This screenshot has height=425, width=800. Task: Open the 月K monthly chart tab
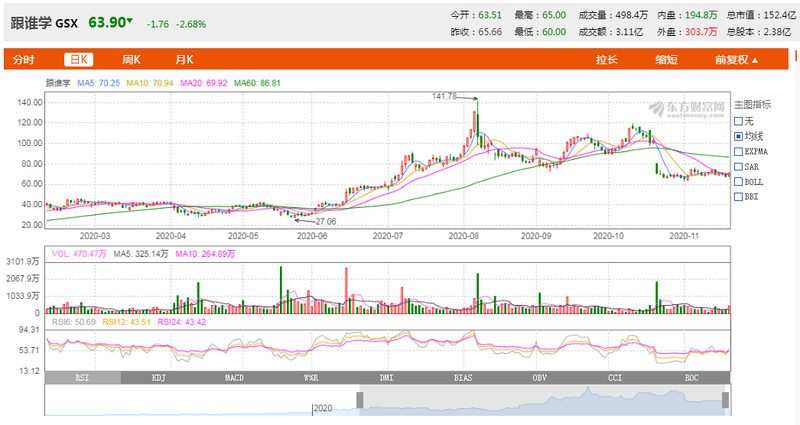tap(184, 60)
